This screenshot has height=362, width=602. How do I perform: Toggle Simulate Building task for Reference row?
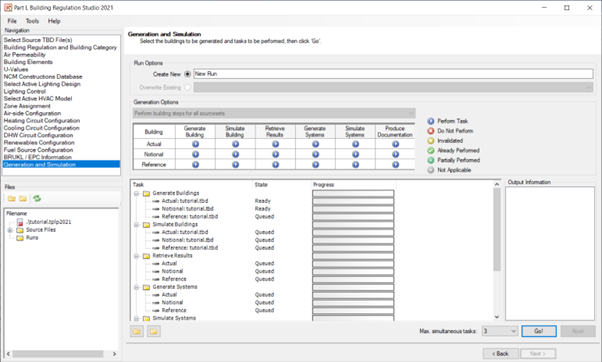click(x=235, y=164)
